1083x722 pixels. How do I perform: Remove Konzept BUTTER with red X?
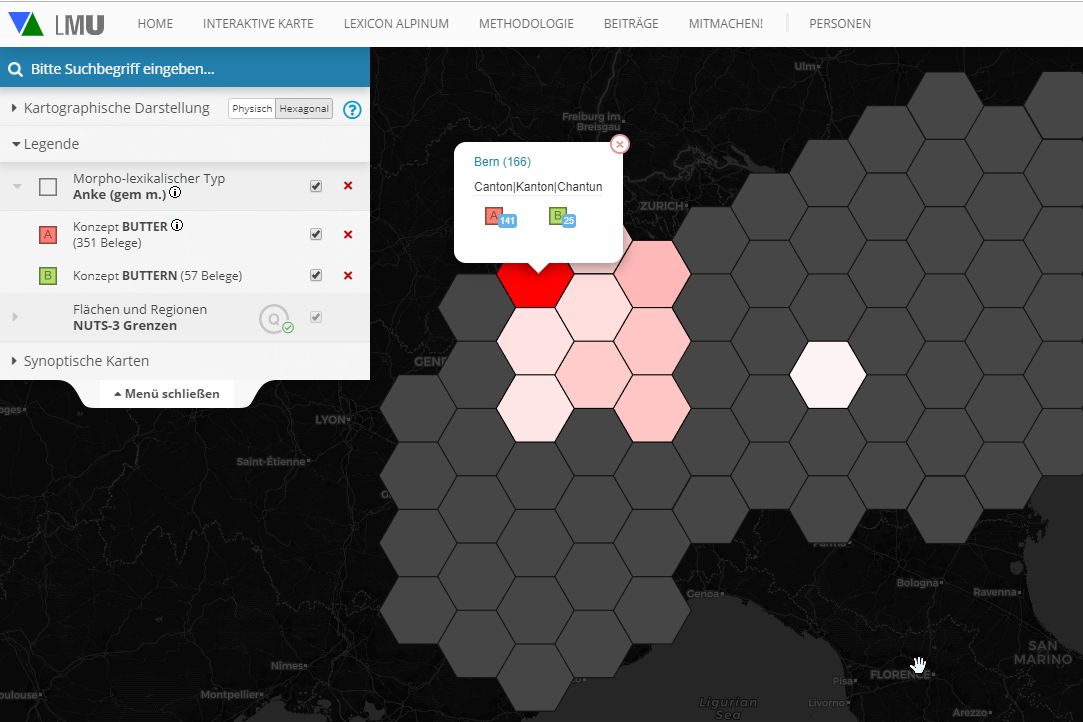[x=348, y=235]
